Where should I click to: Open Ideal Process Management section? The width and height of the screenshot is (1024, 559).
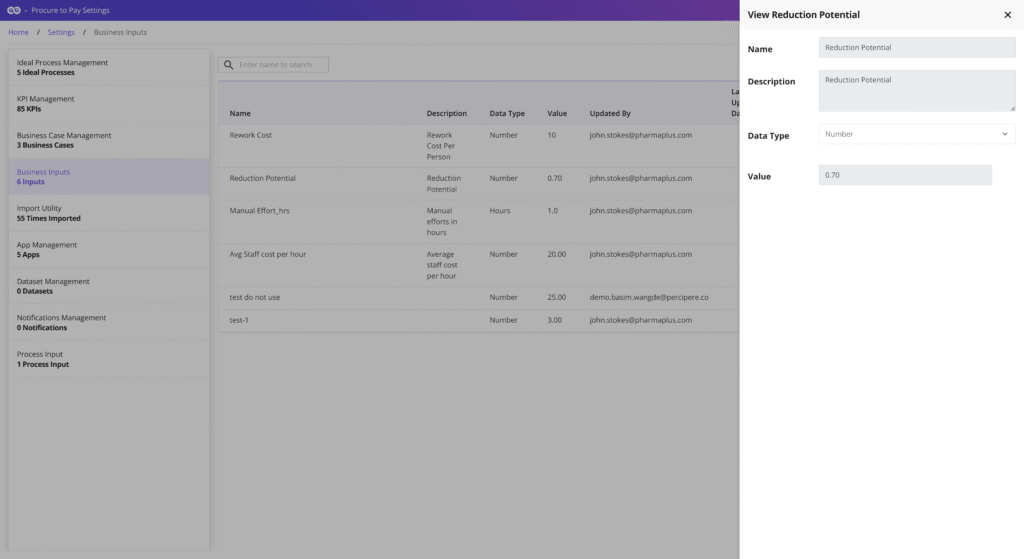108,67
